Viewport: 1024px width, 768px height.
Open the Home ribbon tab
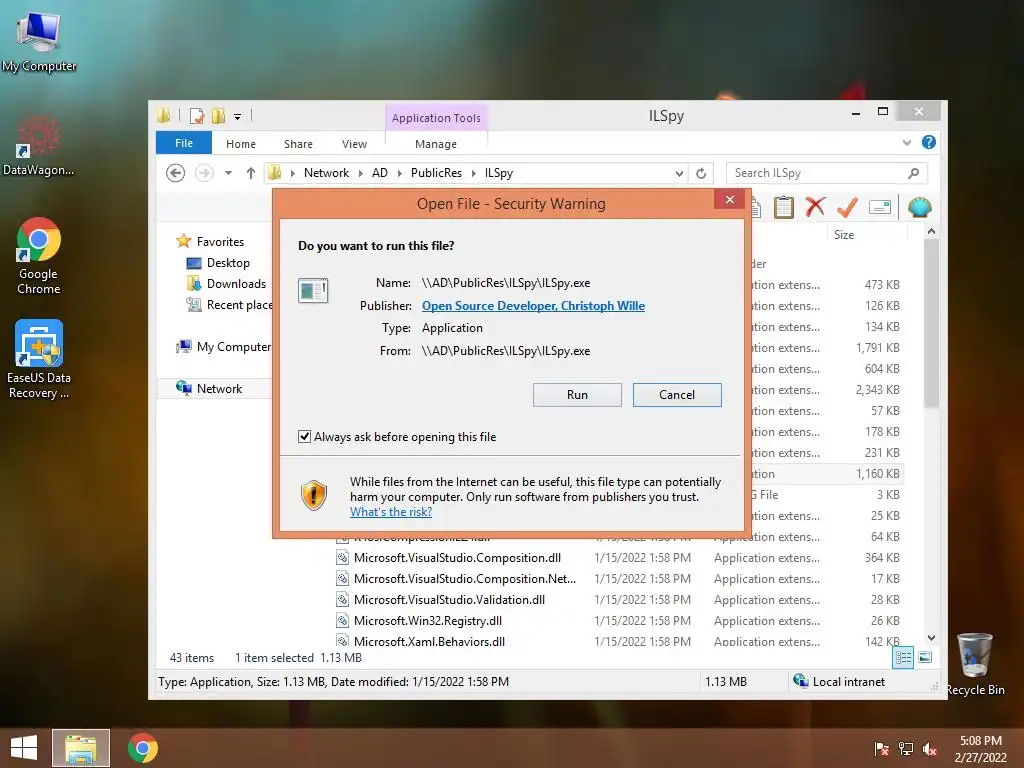coord(241,144)
